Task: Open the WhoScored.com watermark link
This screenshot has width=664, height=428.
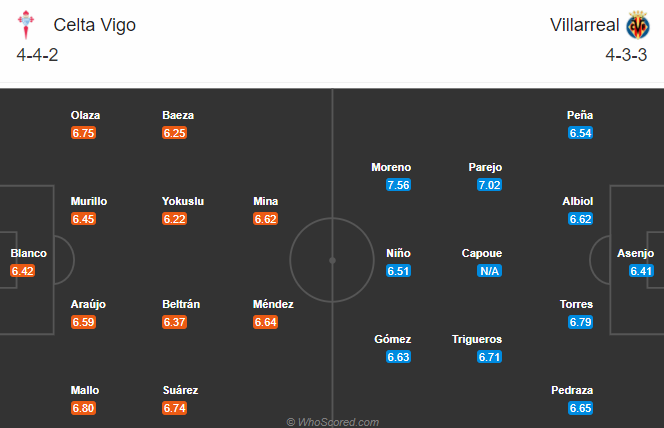Action: (332, 422)
